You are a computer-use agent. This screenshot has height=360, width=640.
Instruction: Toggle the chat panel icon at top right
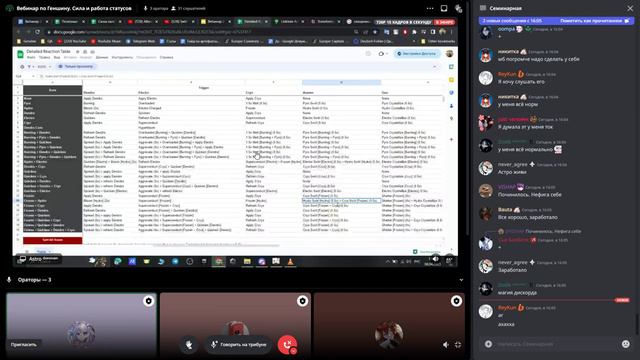[x=458, y=8]
